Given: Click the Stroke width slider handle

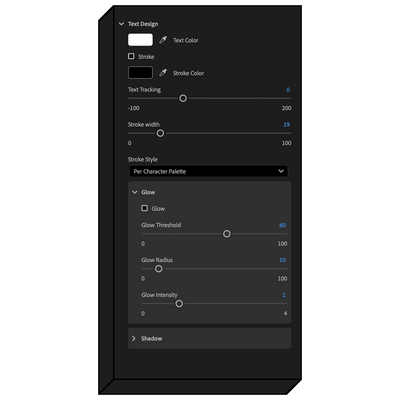Looking at the screenshot, I should 160,133.
